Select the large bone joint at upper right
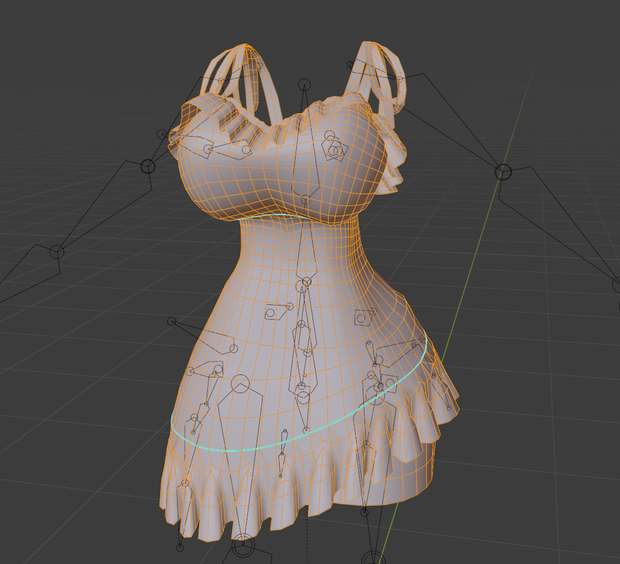 pos(503,172)
